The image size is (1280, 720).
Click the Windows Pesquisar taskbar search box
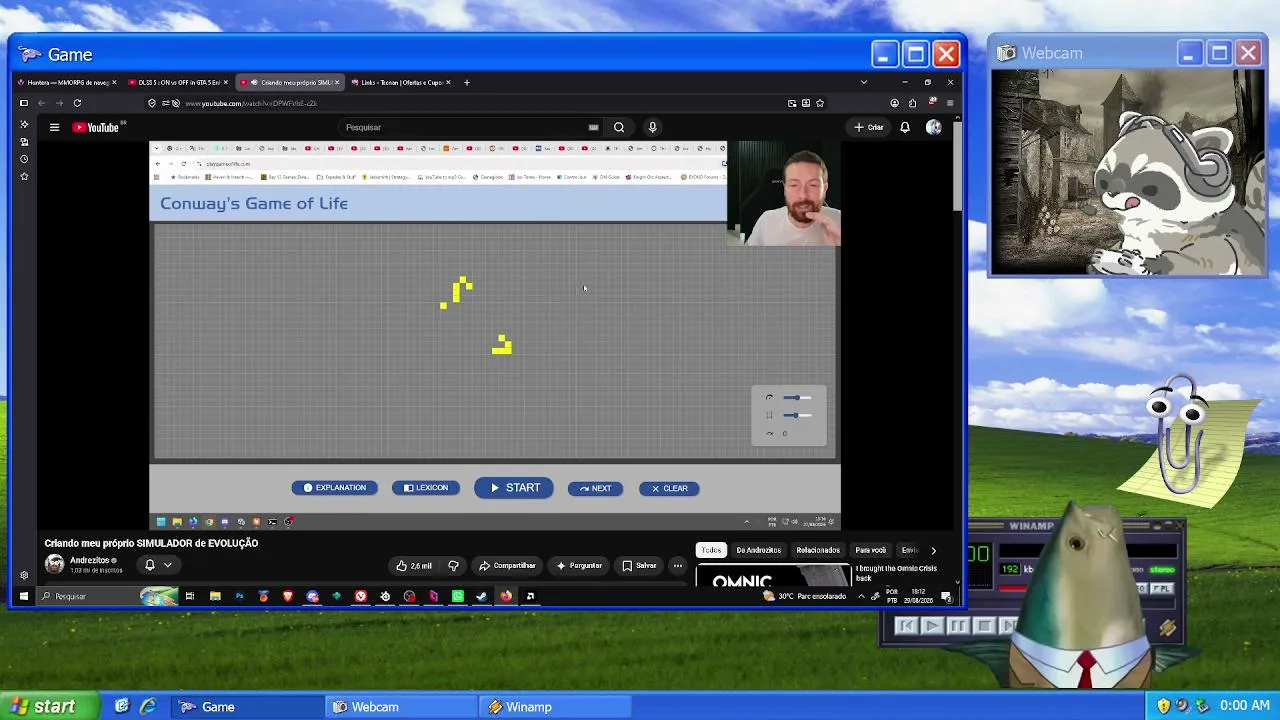(x=108, y=596)
